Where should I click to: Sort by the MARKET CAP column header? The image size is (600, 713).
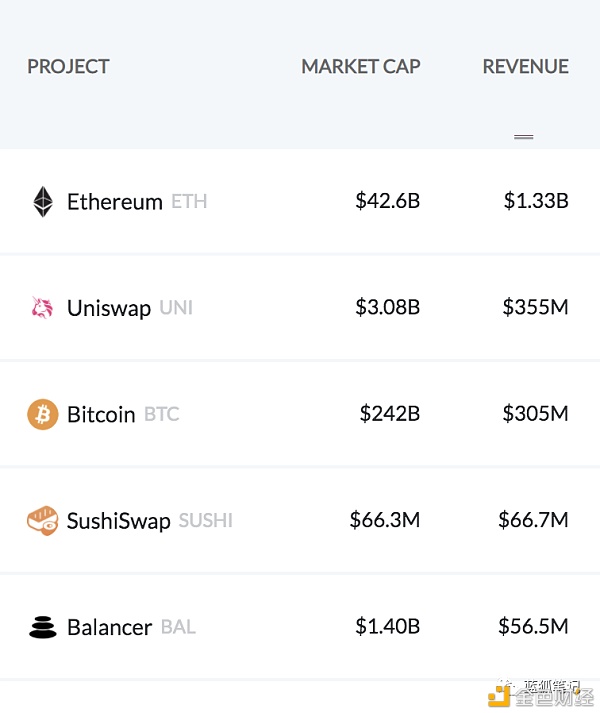(361, 67)
